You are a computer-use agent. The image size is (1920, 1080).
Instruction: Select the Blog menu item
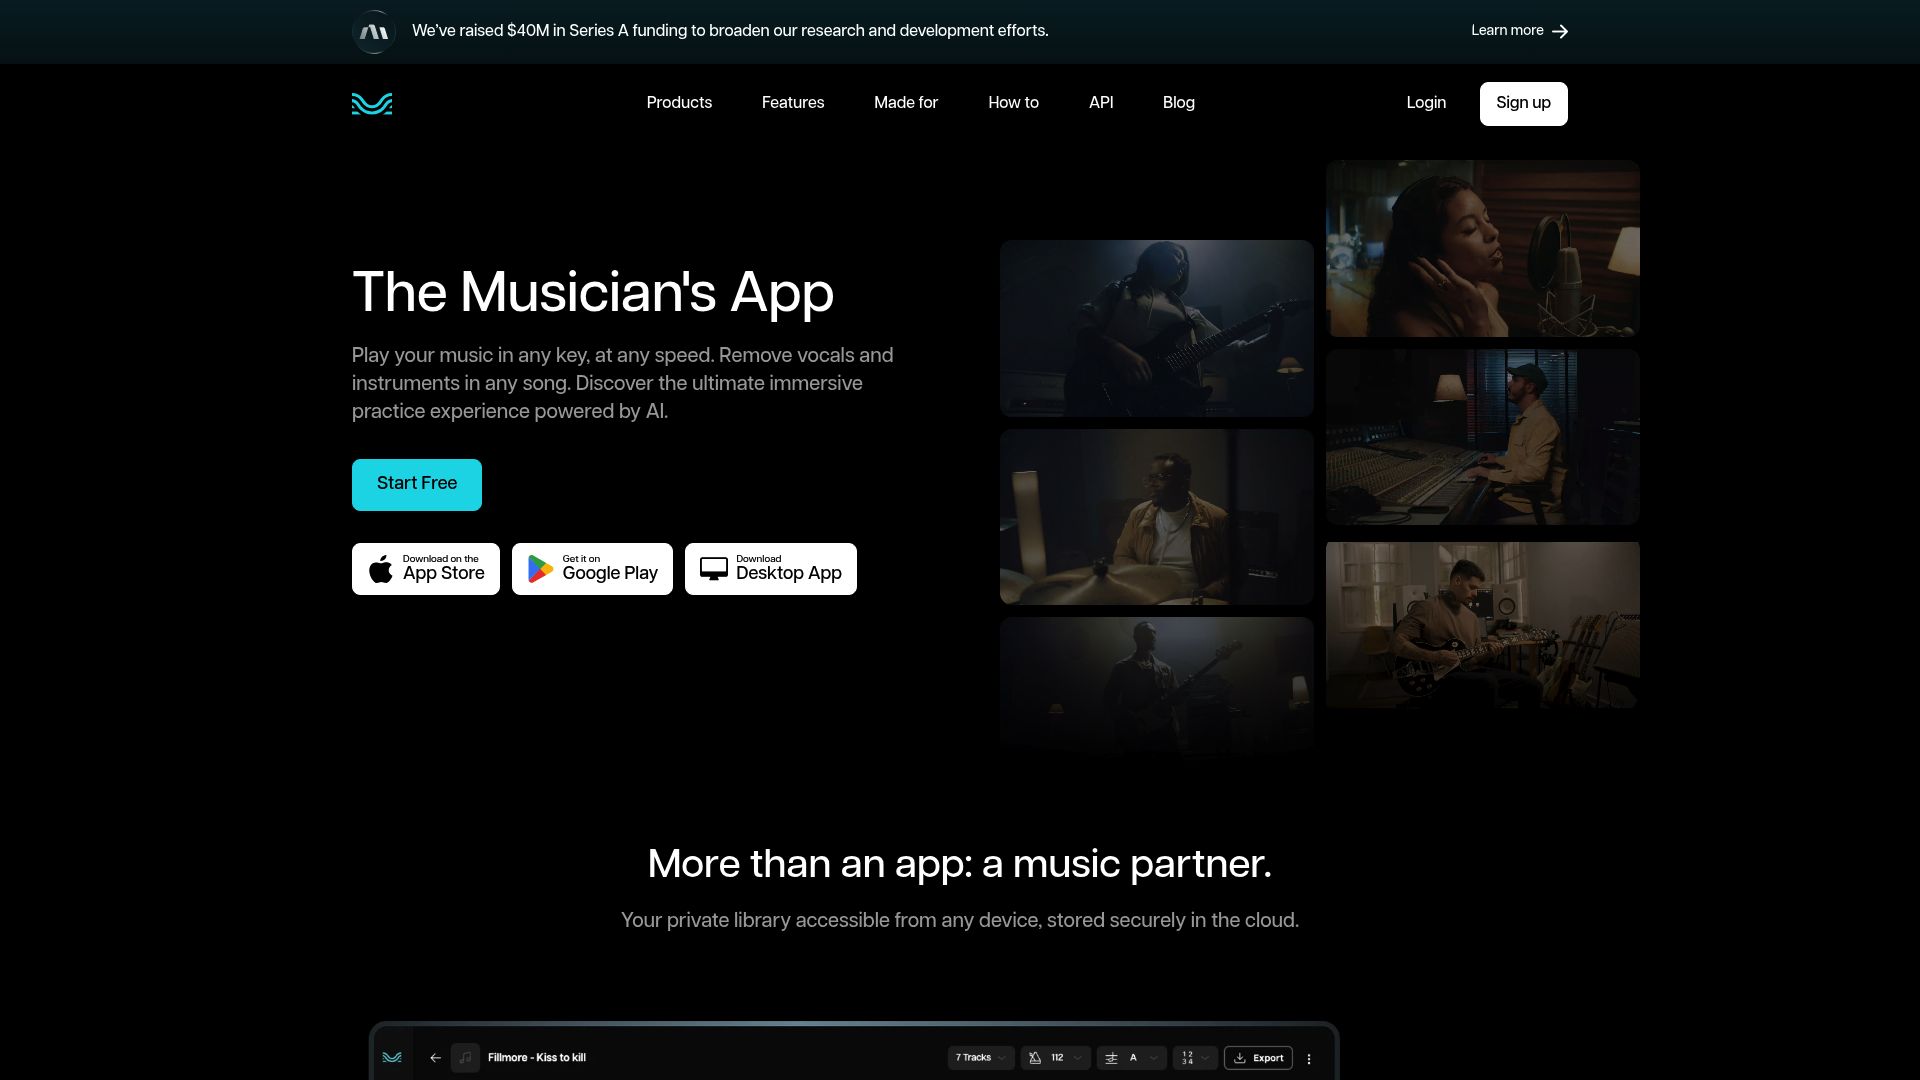pos(1178,103)
